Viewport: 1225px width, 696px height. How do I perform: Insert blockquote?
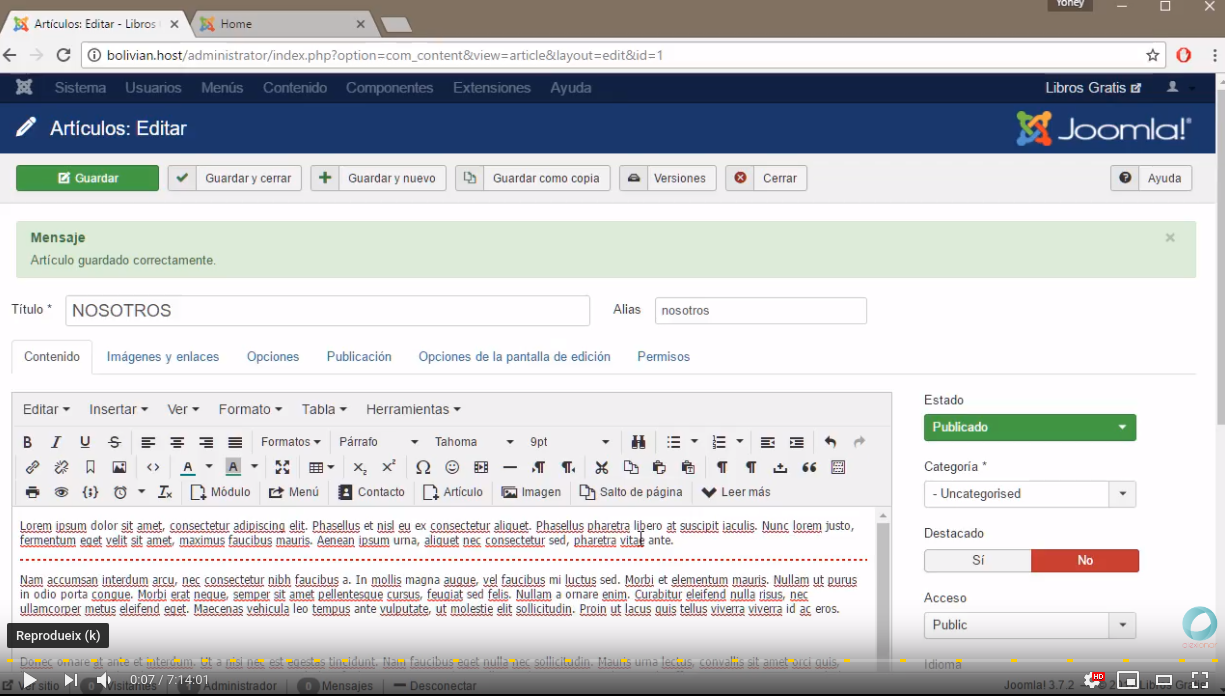pos(809,467)
